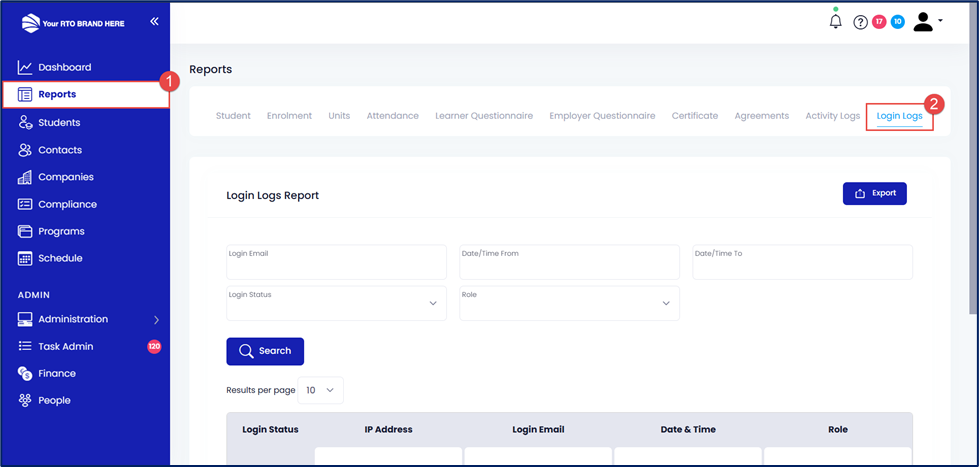Open Dashboard from the sidebar
This screenshot has height=467, width=979.
click(64, 67)
